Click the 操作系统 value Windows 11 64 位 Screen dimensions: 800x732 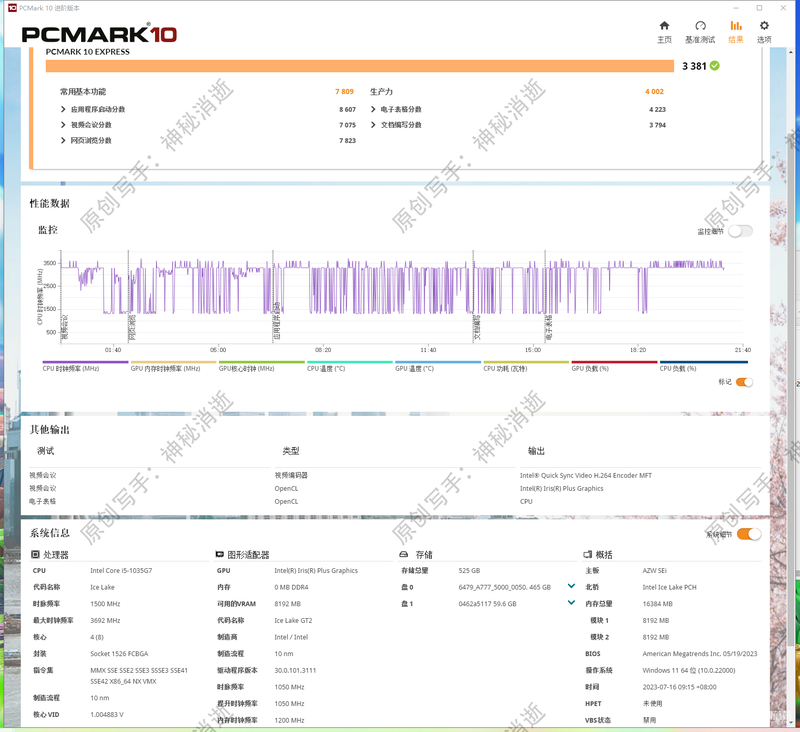(689, 671)
